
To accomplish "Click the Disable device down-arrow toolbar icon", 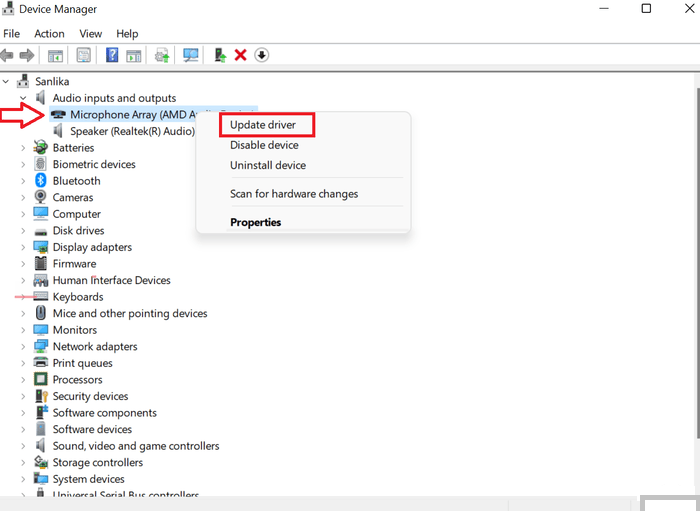I will (x=262, y=55).
